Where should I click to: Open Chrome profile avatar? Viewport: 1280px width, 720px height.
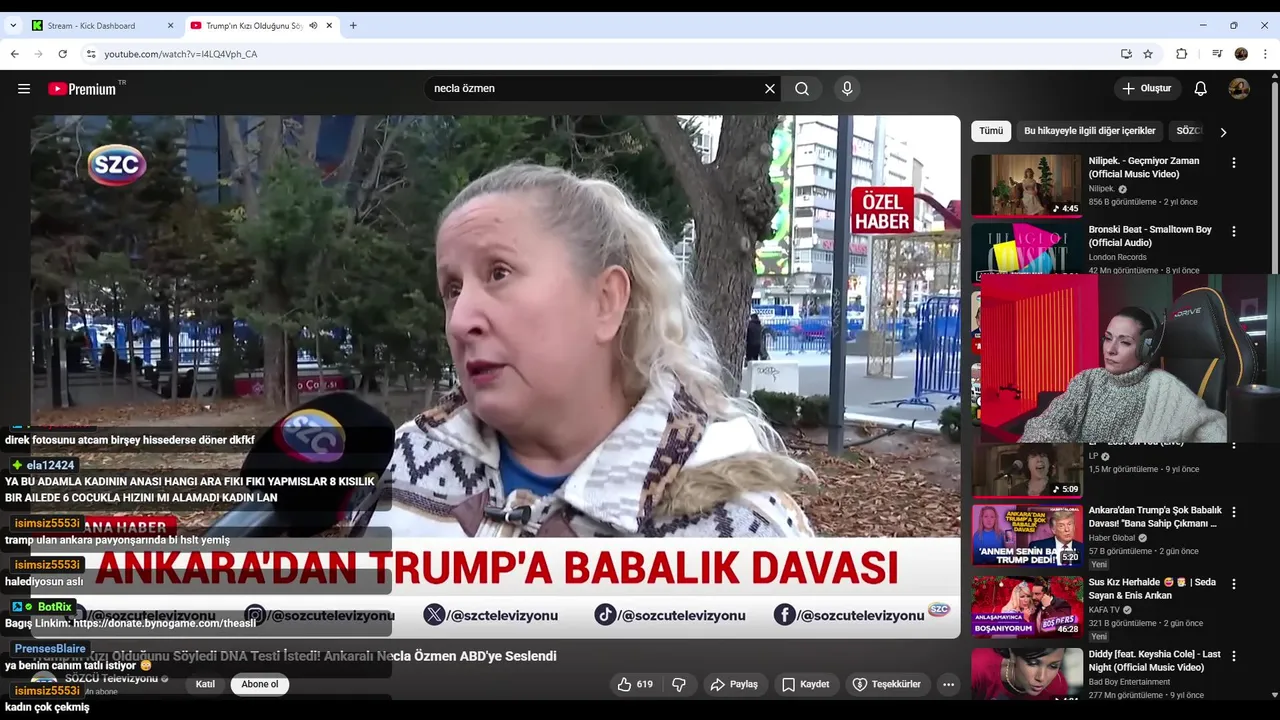coord(1241,54)
